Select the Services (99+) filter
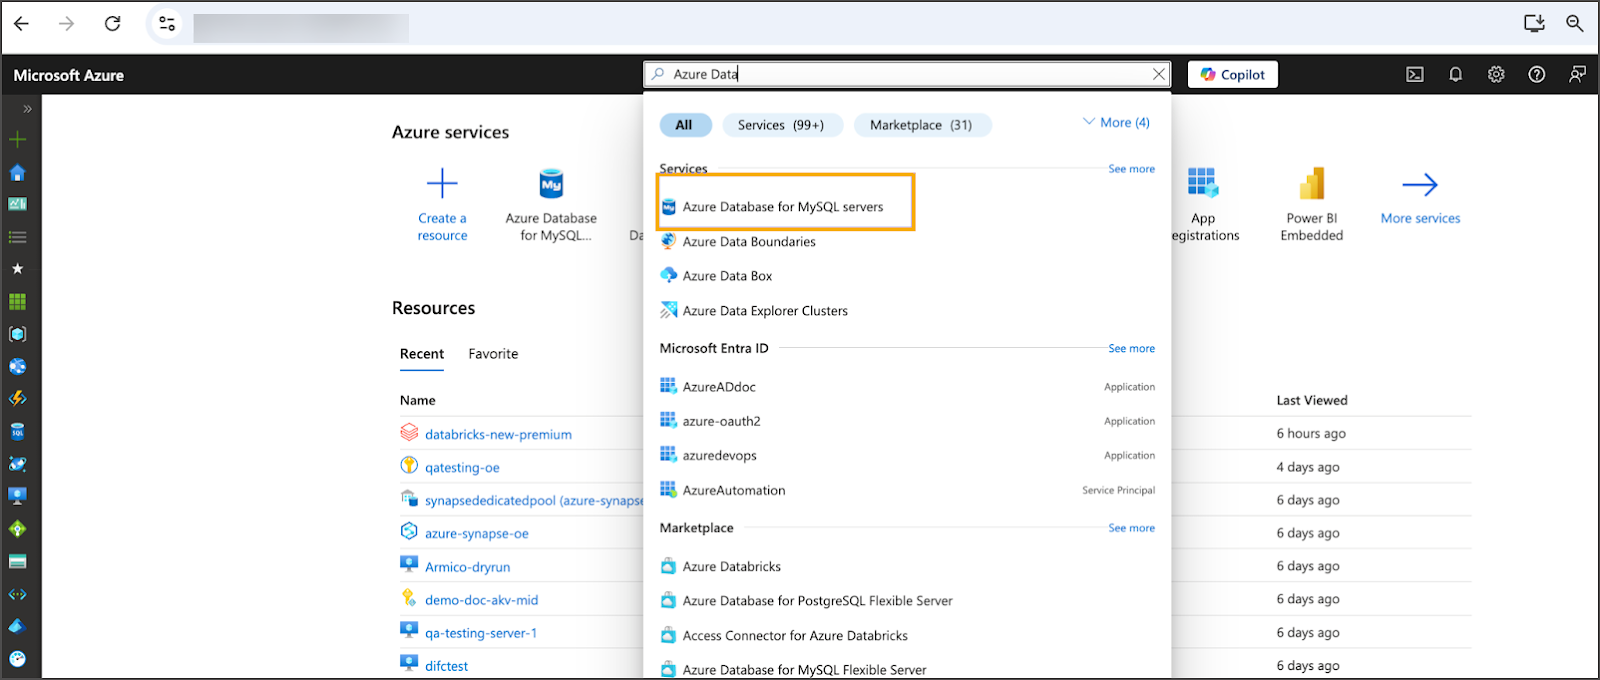 (x=781, y=125)
